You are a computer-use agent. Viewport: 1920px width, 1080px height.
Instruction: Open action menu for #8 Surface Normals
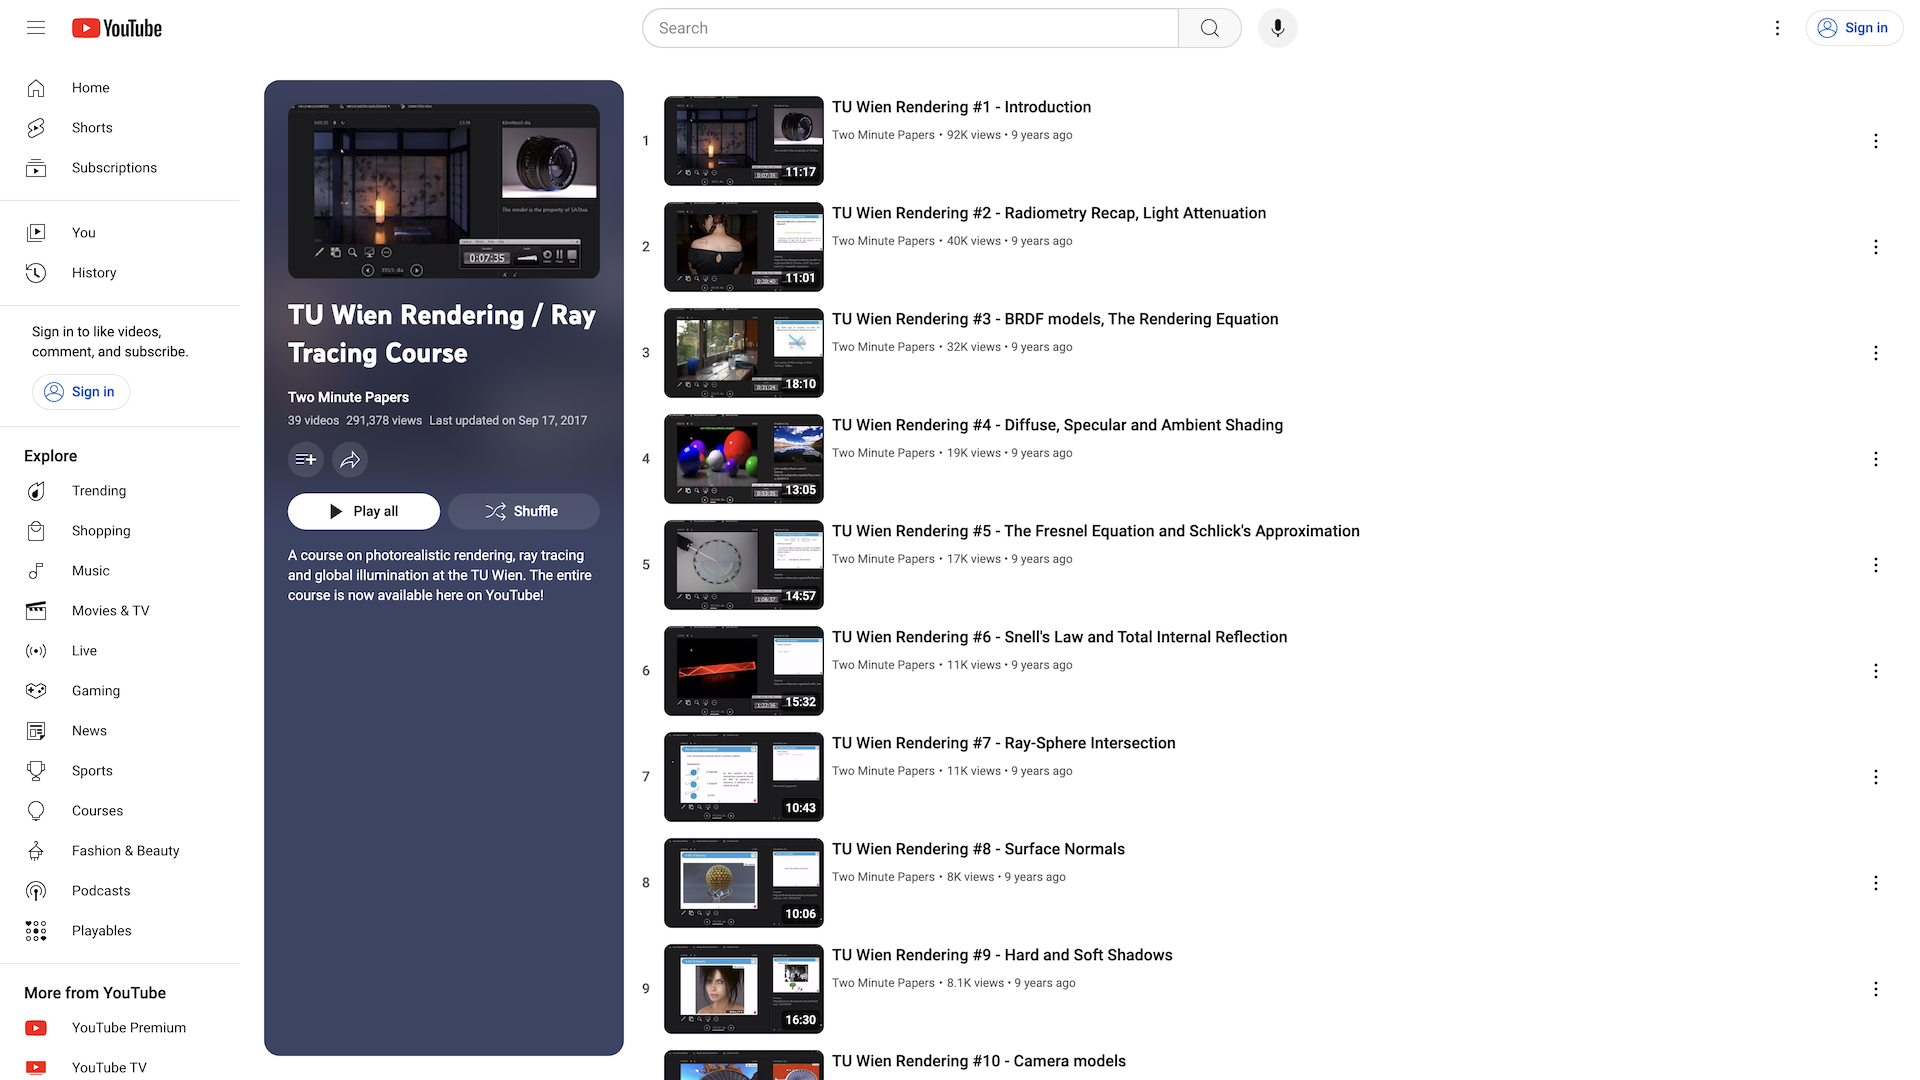pyautogui.click(x=1876, y=883)
